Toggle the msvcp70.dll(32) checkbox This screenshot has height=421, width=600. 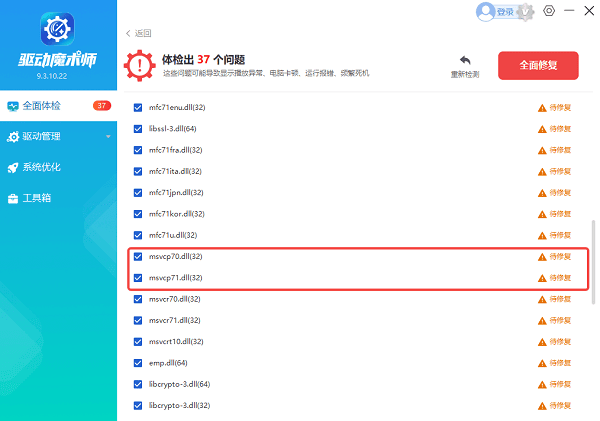[138, 256]
